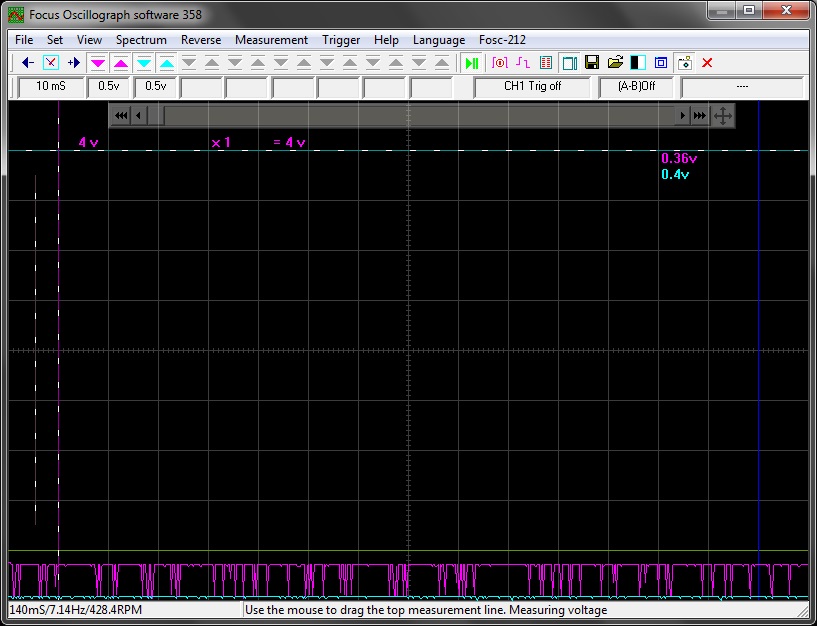Click the right blue arrow timebase button
The image size is (817, 626).
73,63
